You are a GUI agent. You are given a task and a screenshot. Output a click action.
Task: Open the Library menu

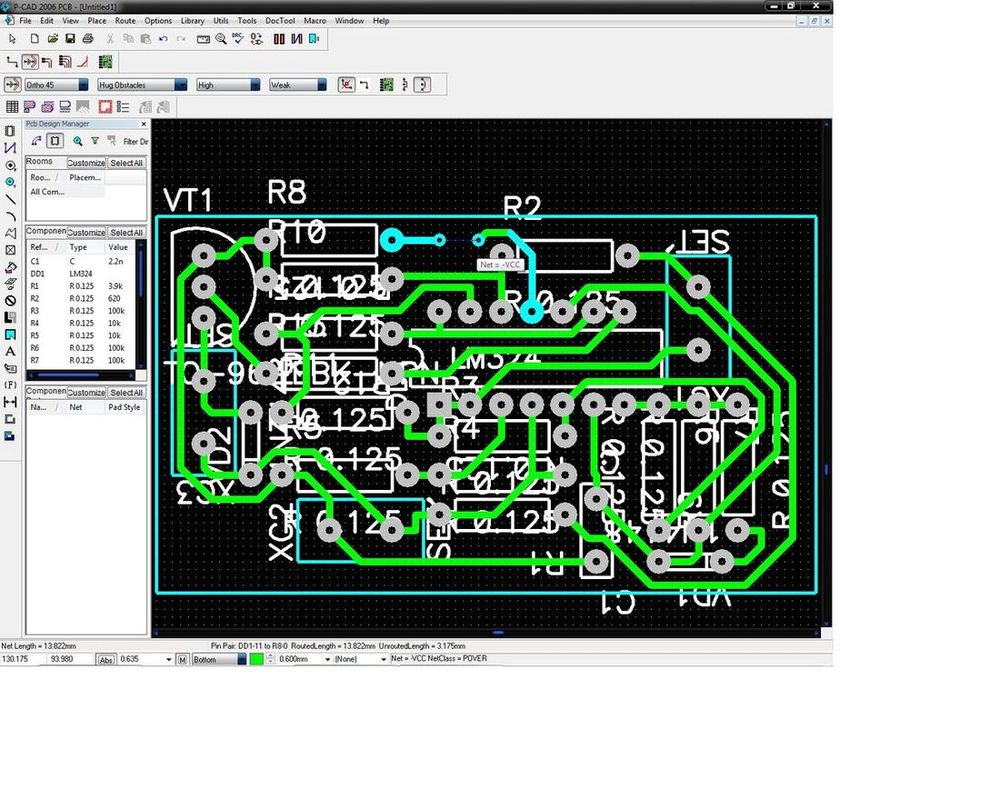192,20
